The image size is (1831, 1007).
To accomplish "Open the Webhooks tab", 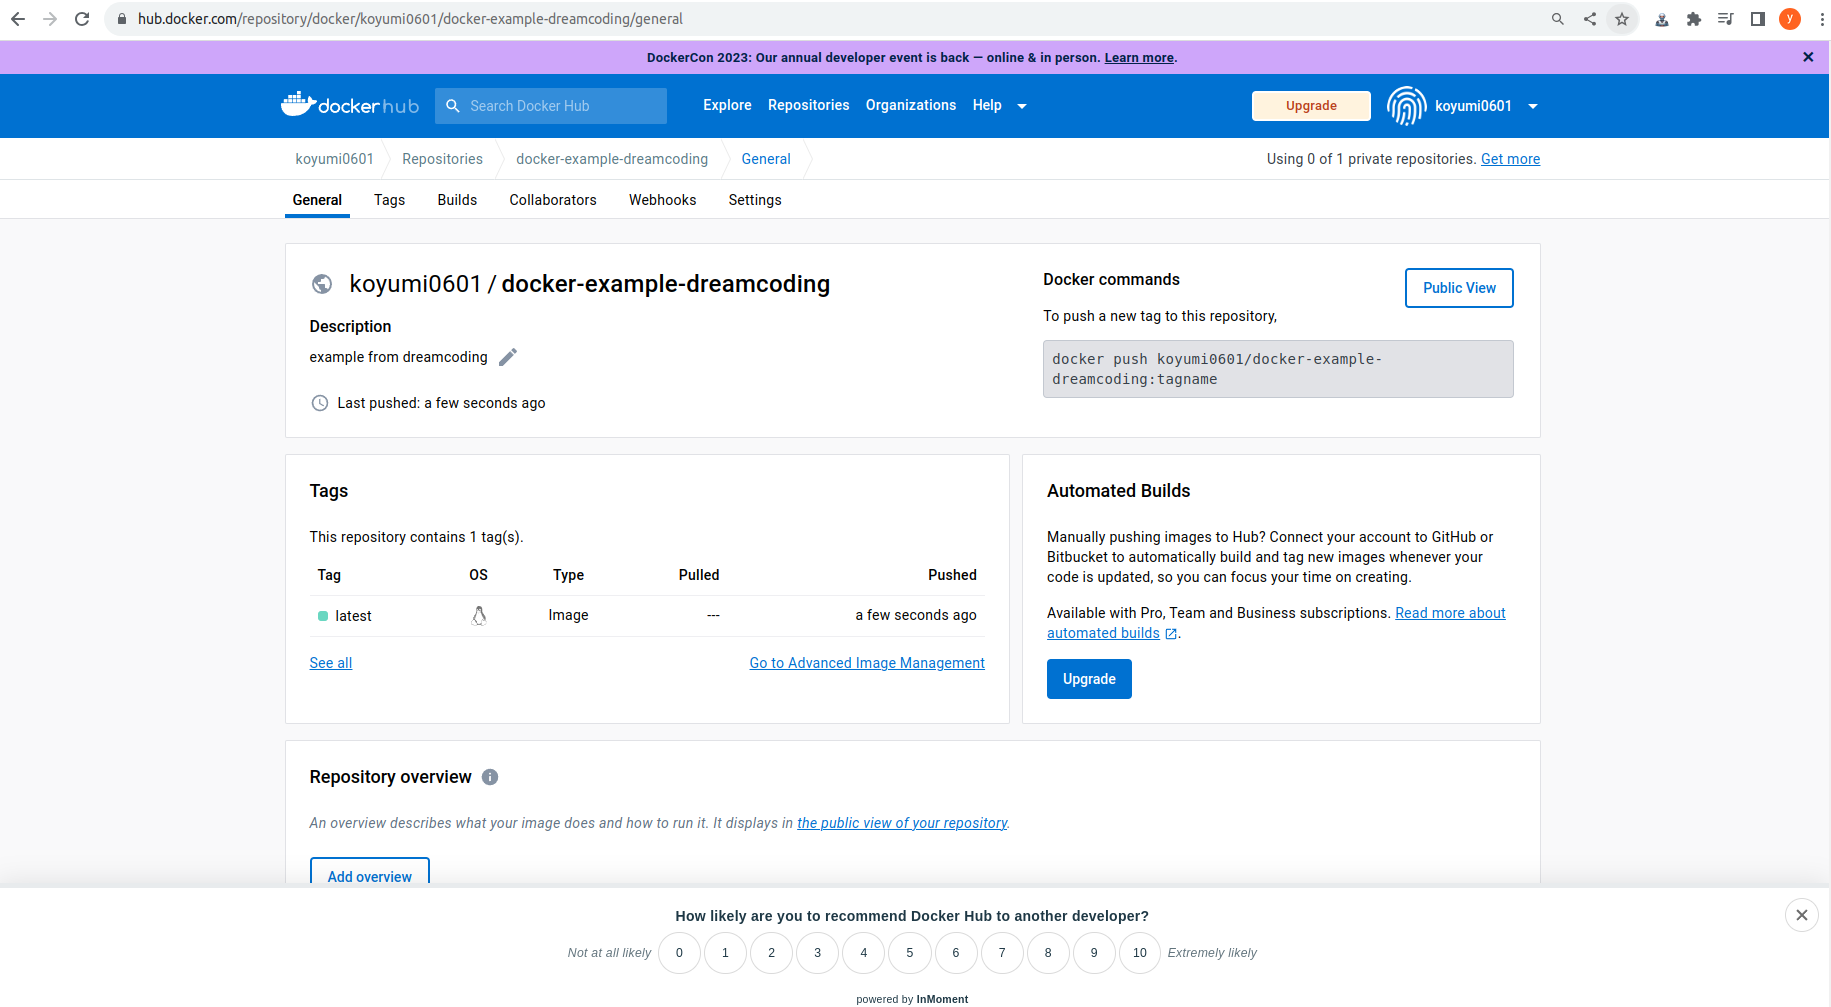I will pyautogui.click(x=662, y=200).
